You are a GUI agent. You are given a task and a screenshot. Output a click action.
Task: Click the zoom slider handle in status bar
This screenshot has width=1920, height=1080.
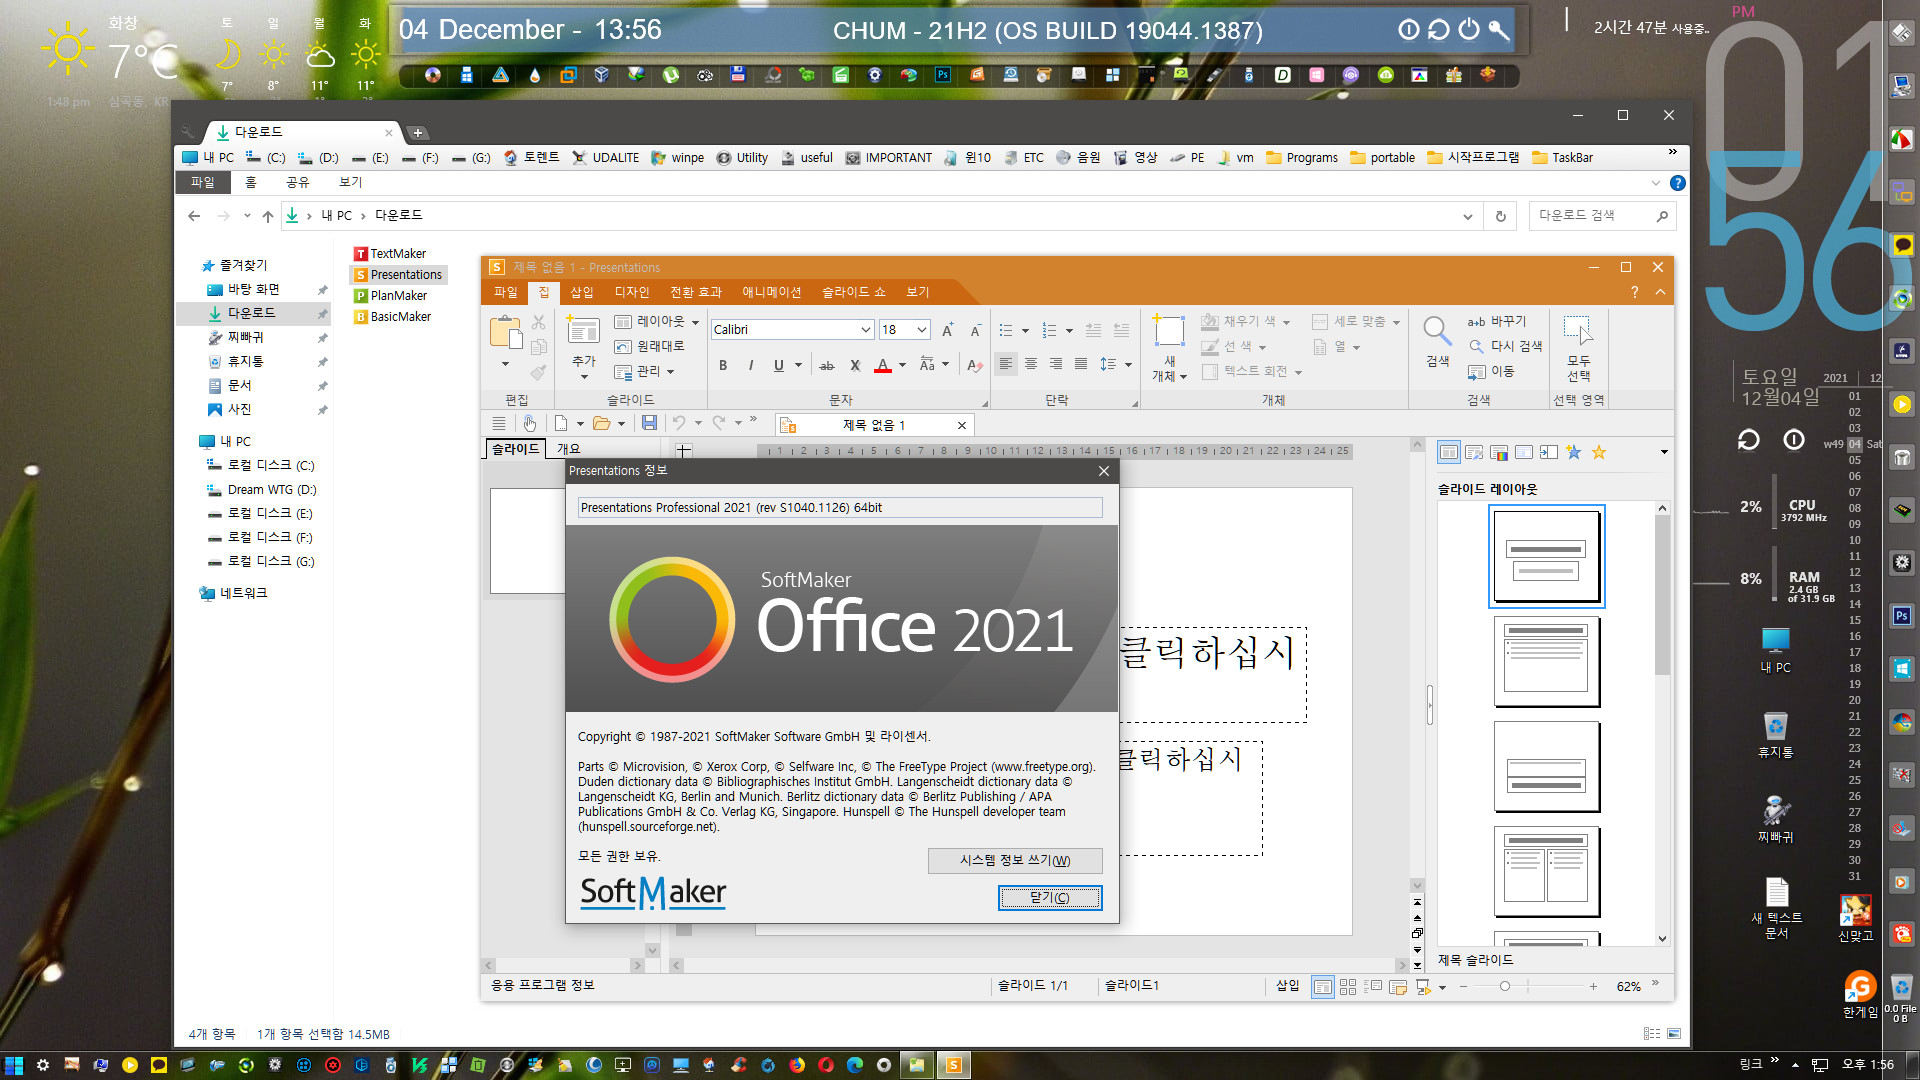coord(1505,987)
